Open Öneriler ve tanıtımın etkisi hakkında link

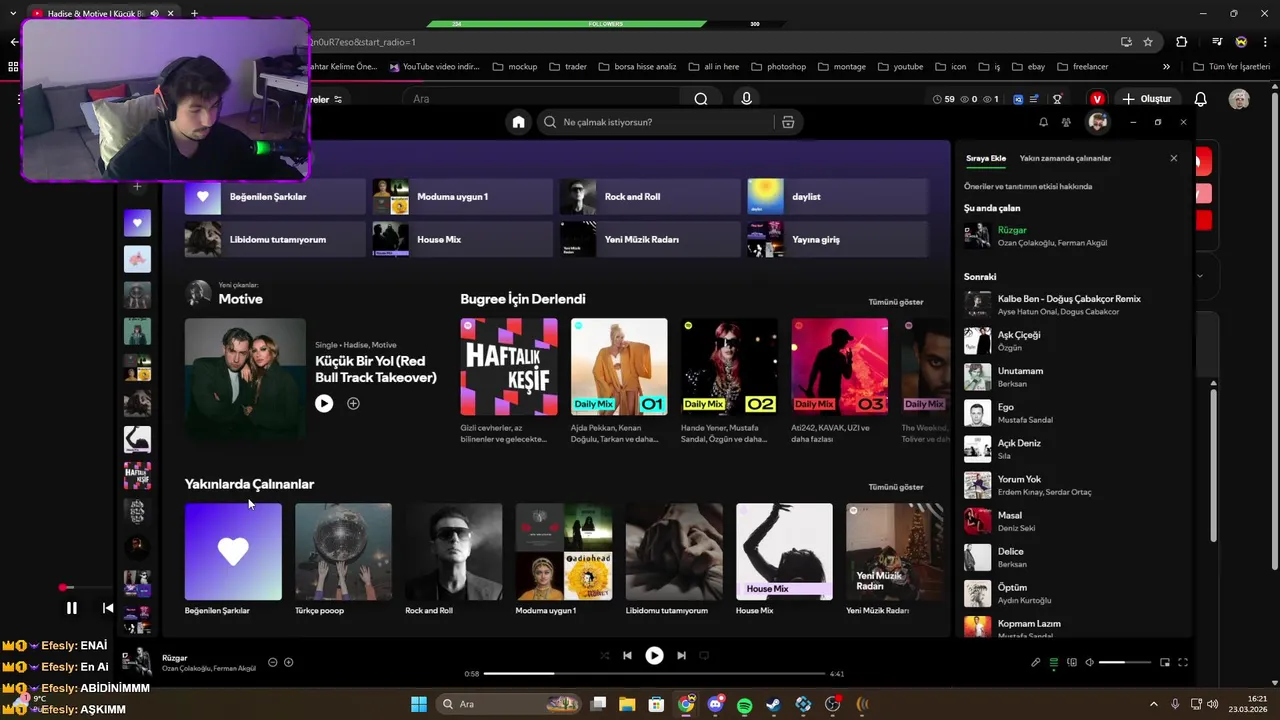point(1028,187)
